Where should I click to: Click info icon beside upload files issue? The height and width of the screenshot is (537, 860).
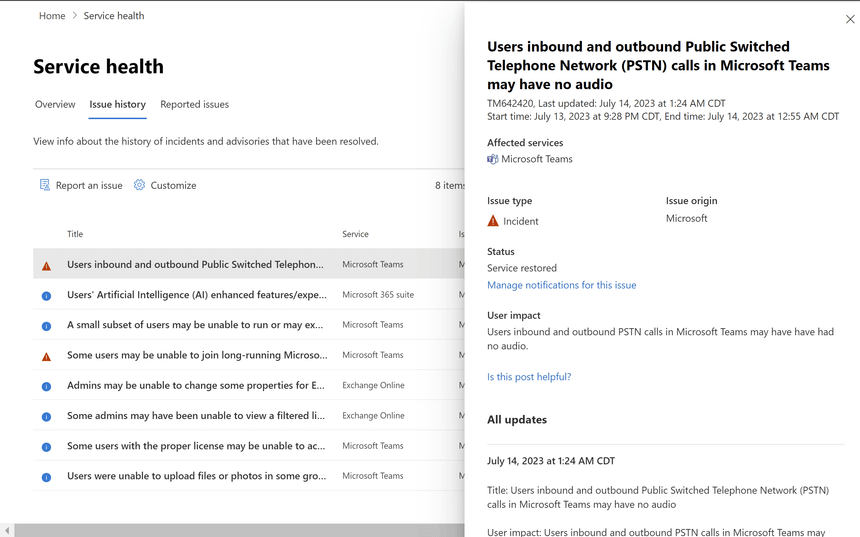pyautogui.click(x=46, y=477)
